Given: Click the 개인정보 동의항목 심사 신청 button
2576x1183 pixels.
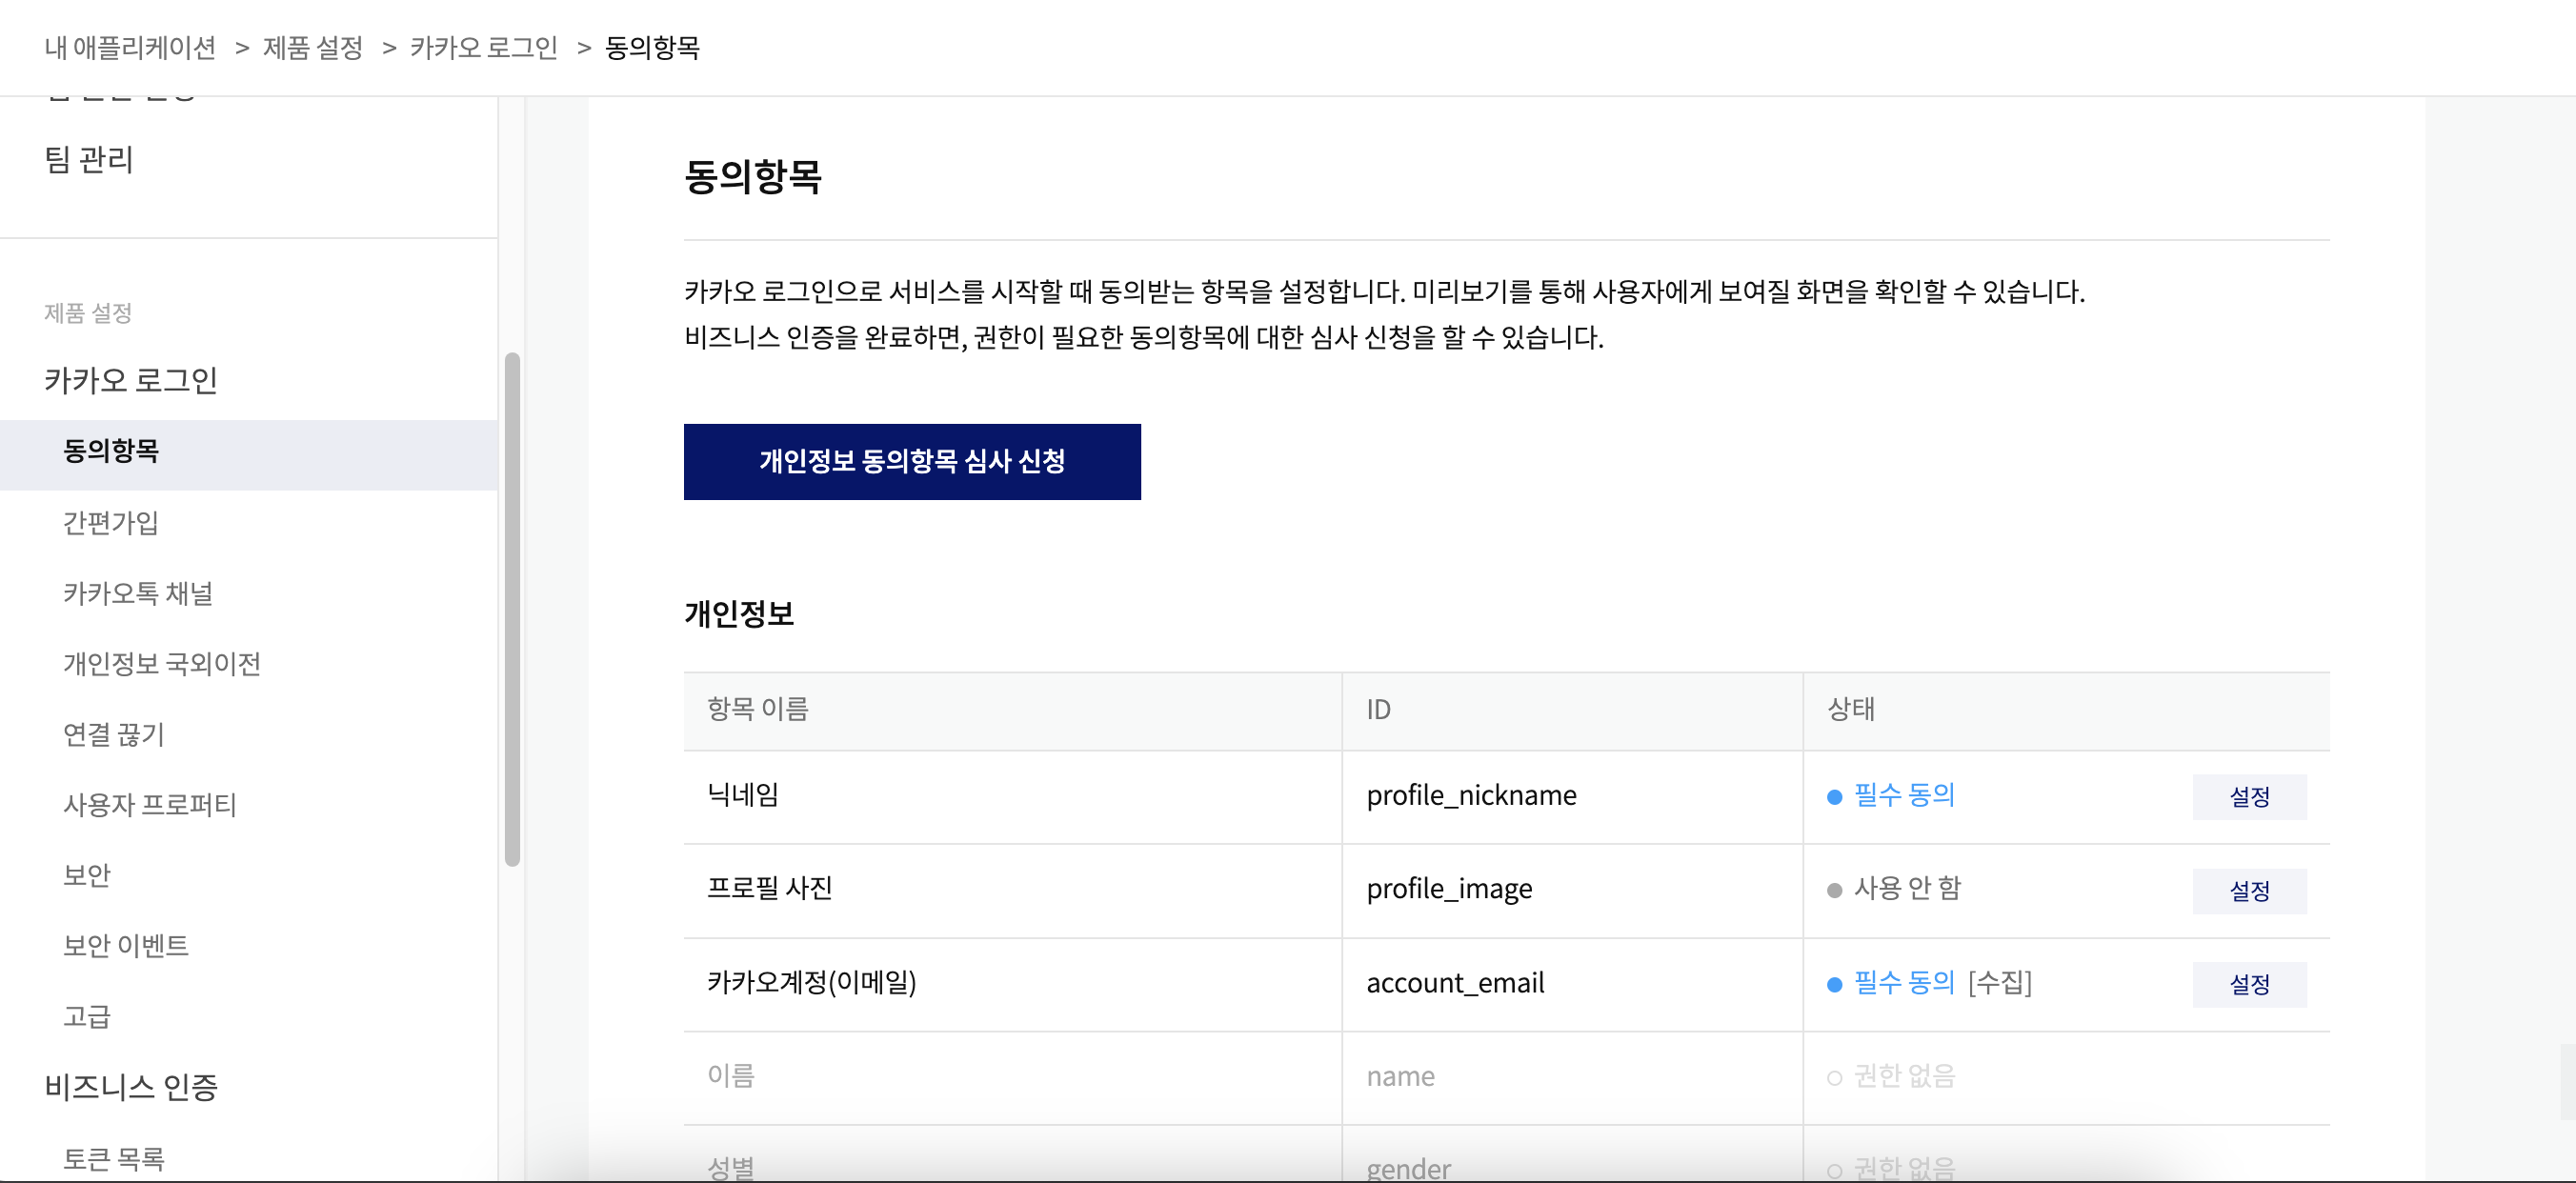Looking at the screenshot, I should (911, 461).
